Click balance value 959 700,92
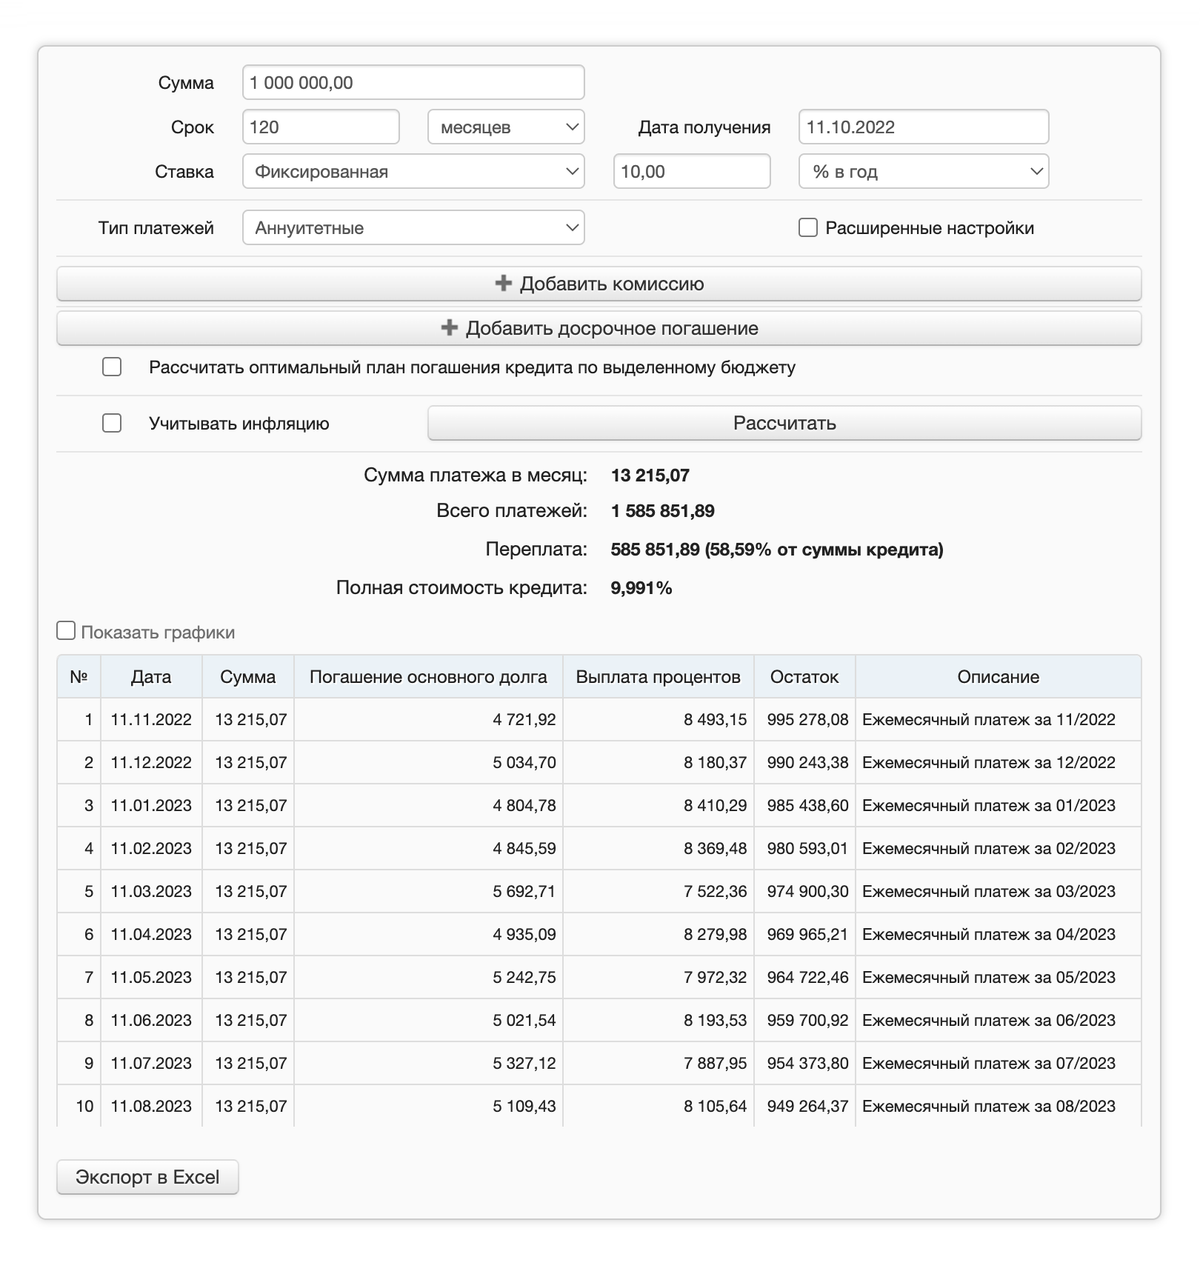Image resolution: width=1200 pixels, height=1274 pixels. tap(808, 1021)
